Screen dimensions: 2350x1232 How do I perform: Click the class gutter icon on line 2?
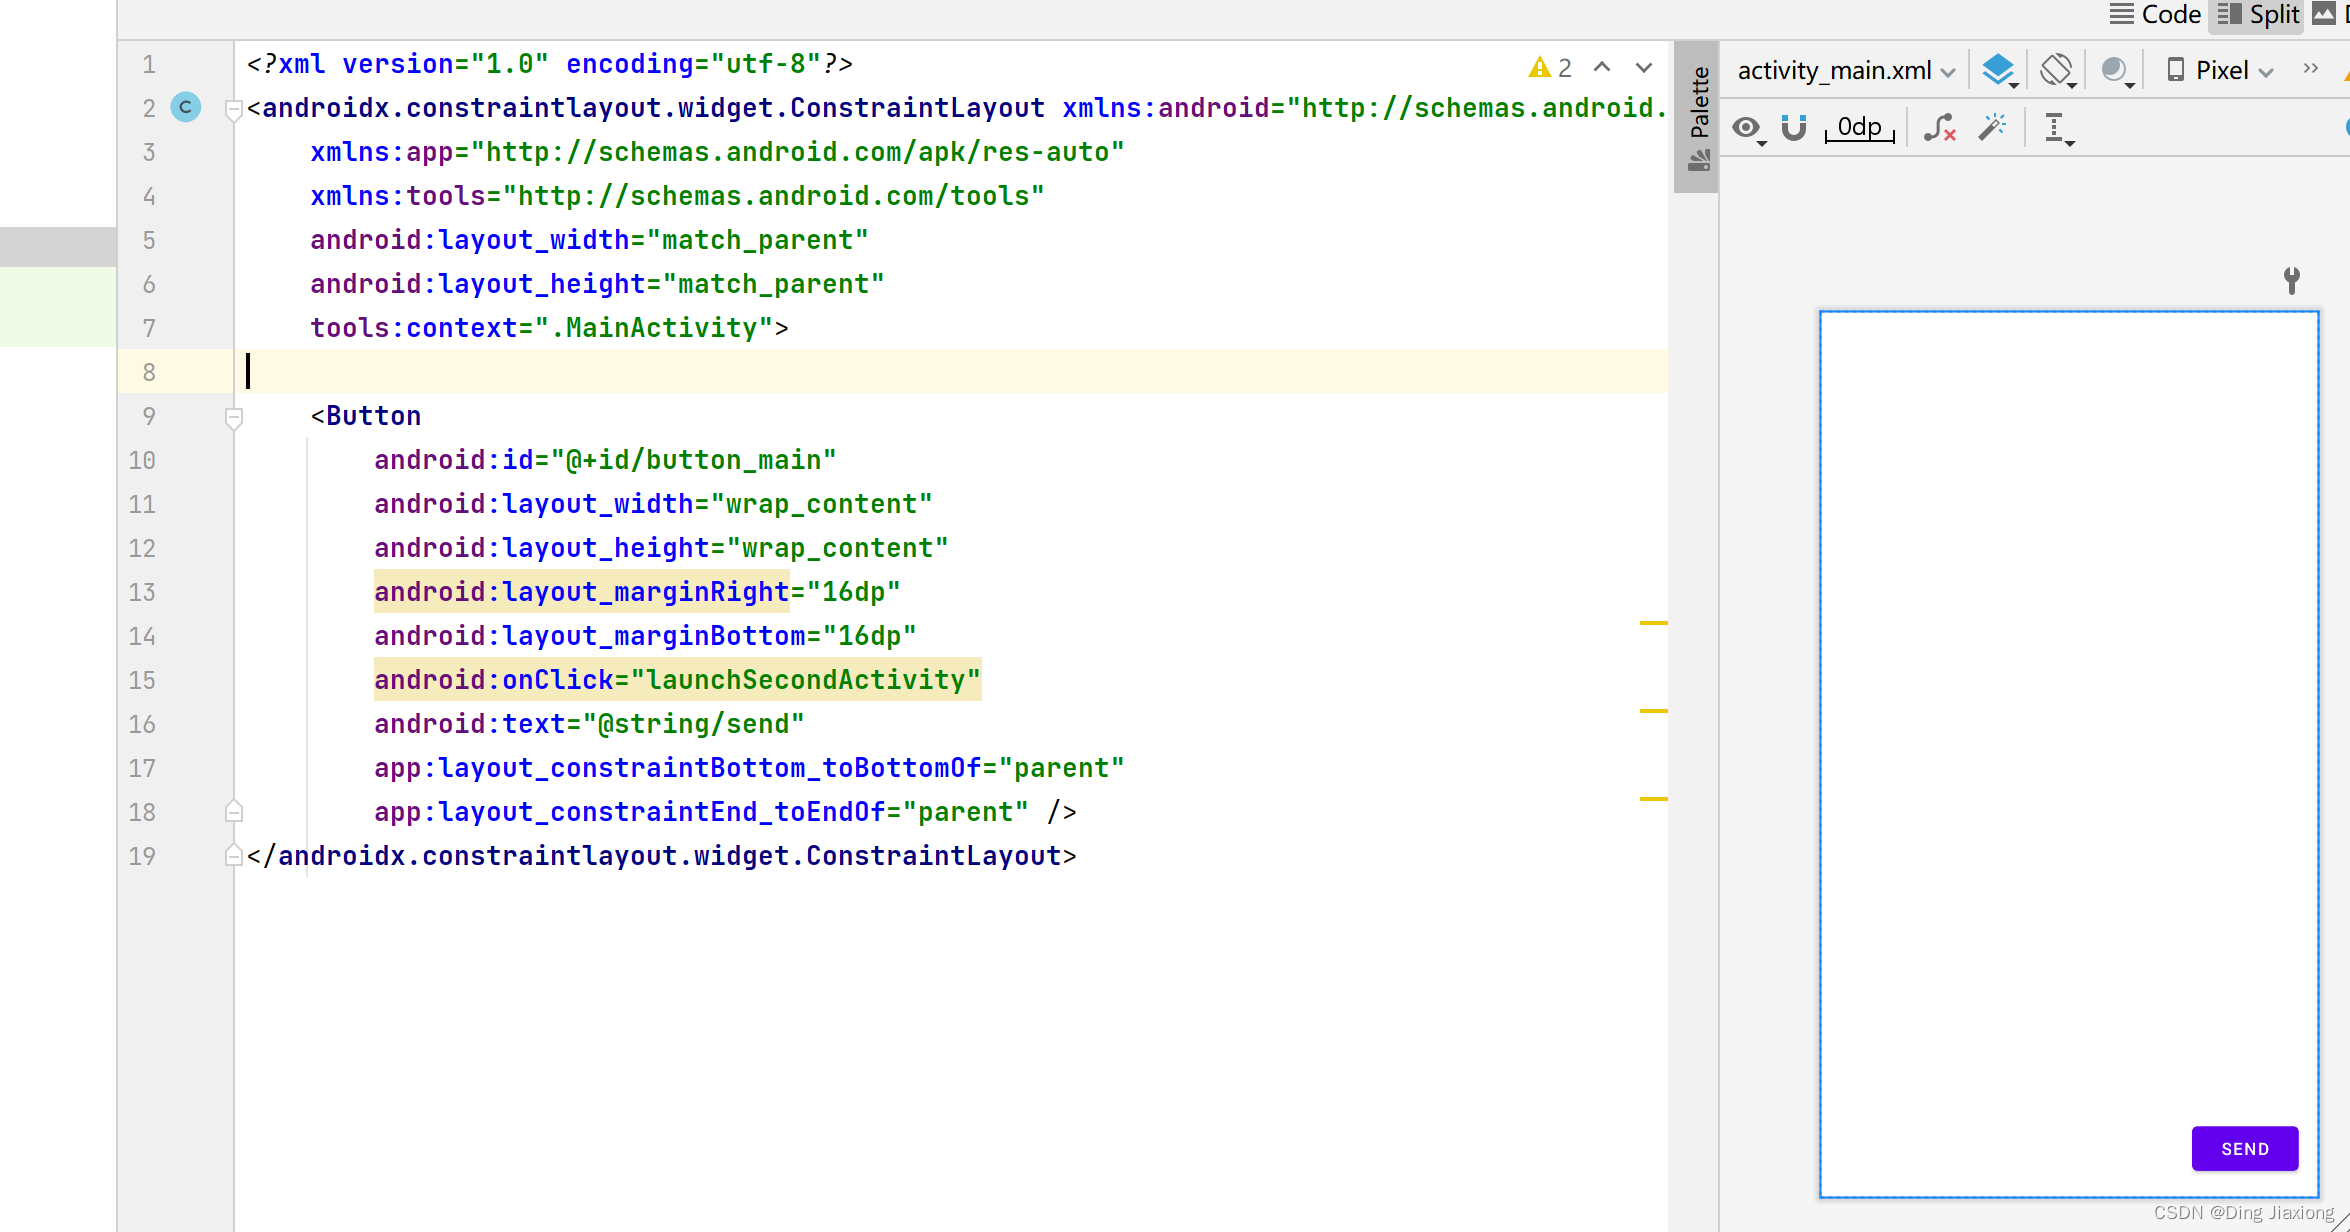click(185, 107)
